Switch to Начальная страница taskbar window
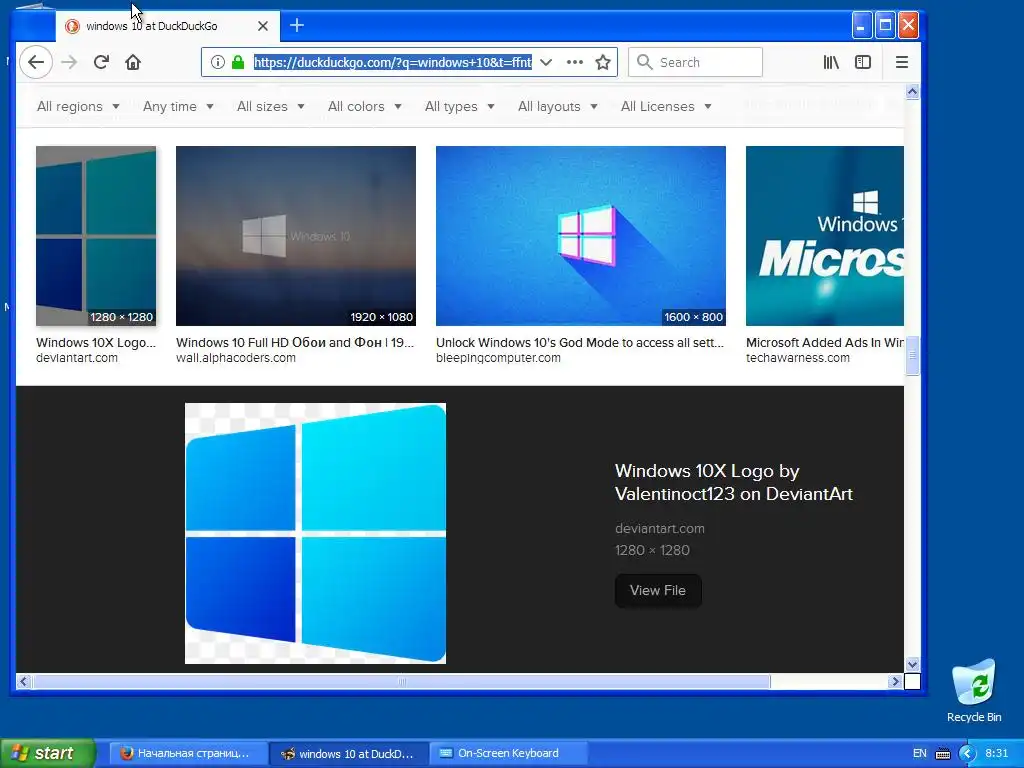This screenshot has height=768, width=1024. click(x=187, y=753)
